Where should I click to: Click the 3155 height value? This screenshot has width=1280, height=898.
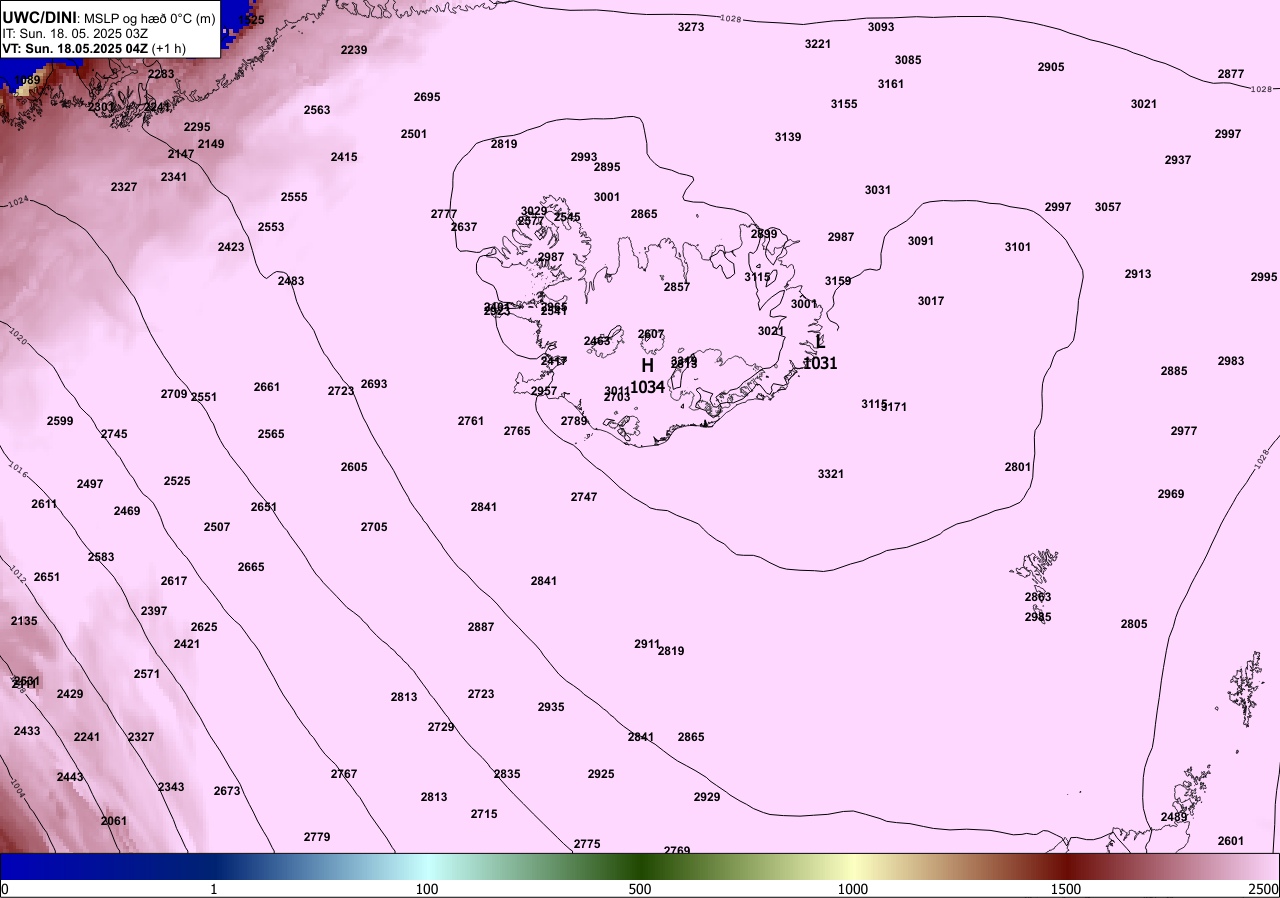tap(844, 104)
